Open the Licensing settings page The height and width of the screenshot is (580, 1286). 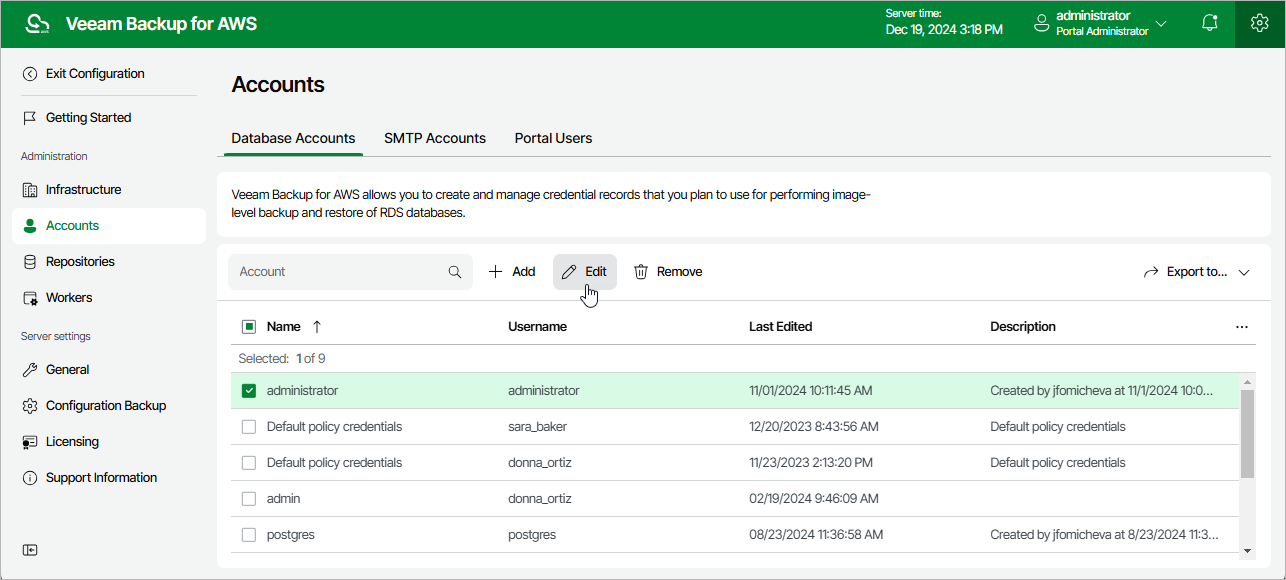(x=72, y=442)
